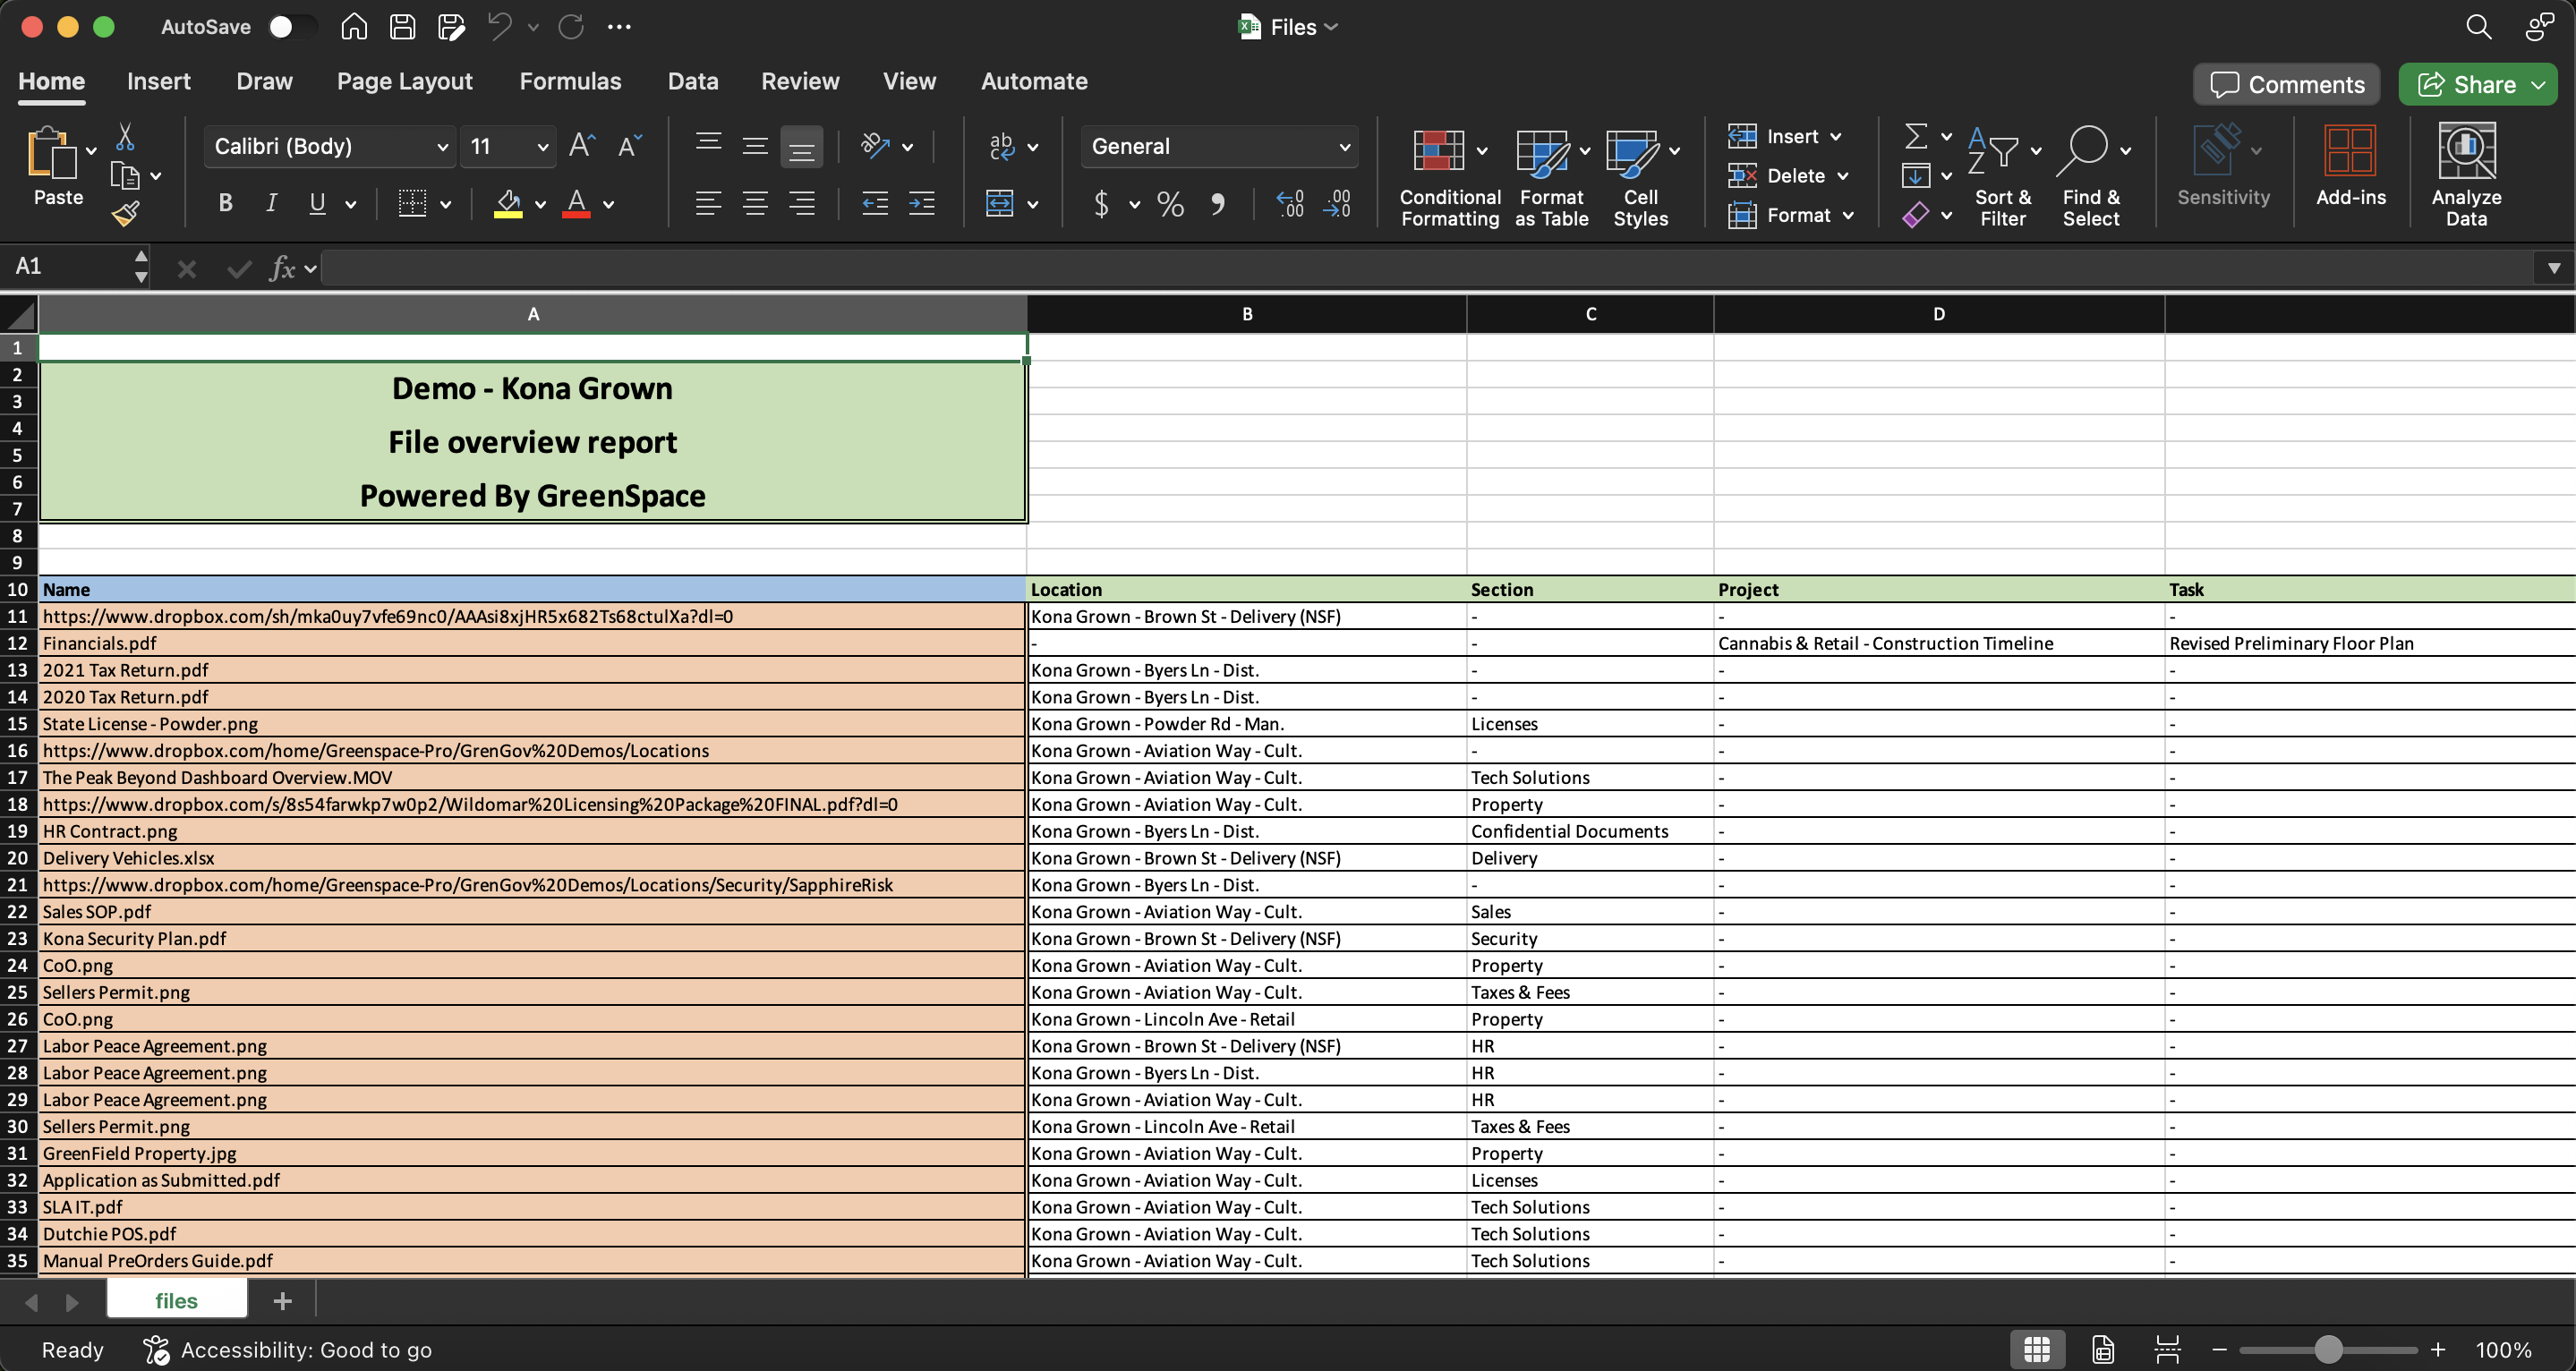Select the files sheet tab
2576x1371 pixels.
(177, 1301)
